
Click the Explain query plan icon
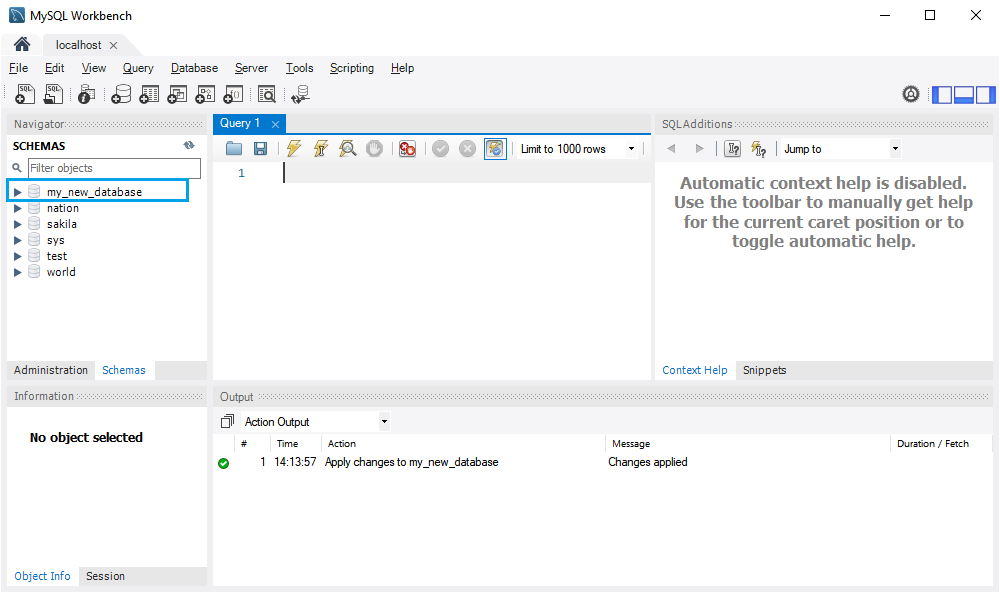tap(347, 148)
